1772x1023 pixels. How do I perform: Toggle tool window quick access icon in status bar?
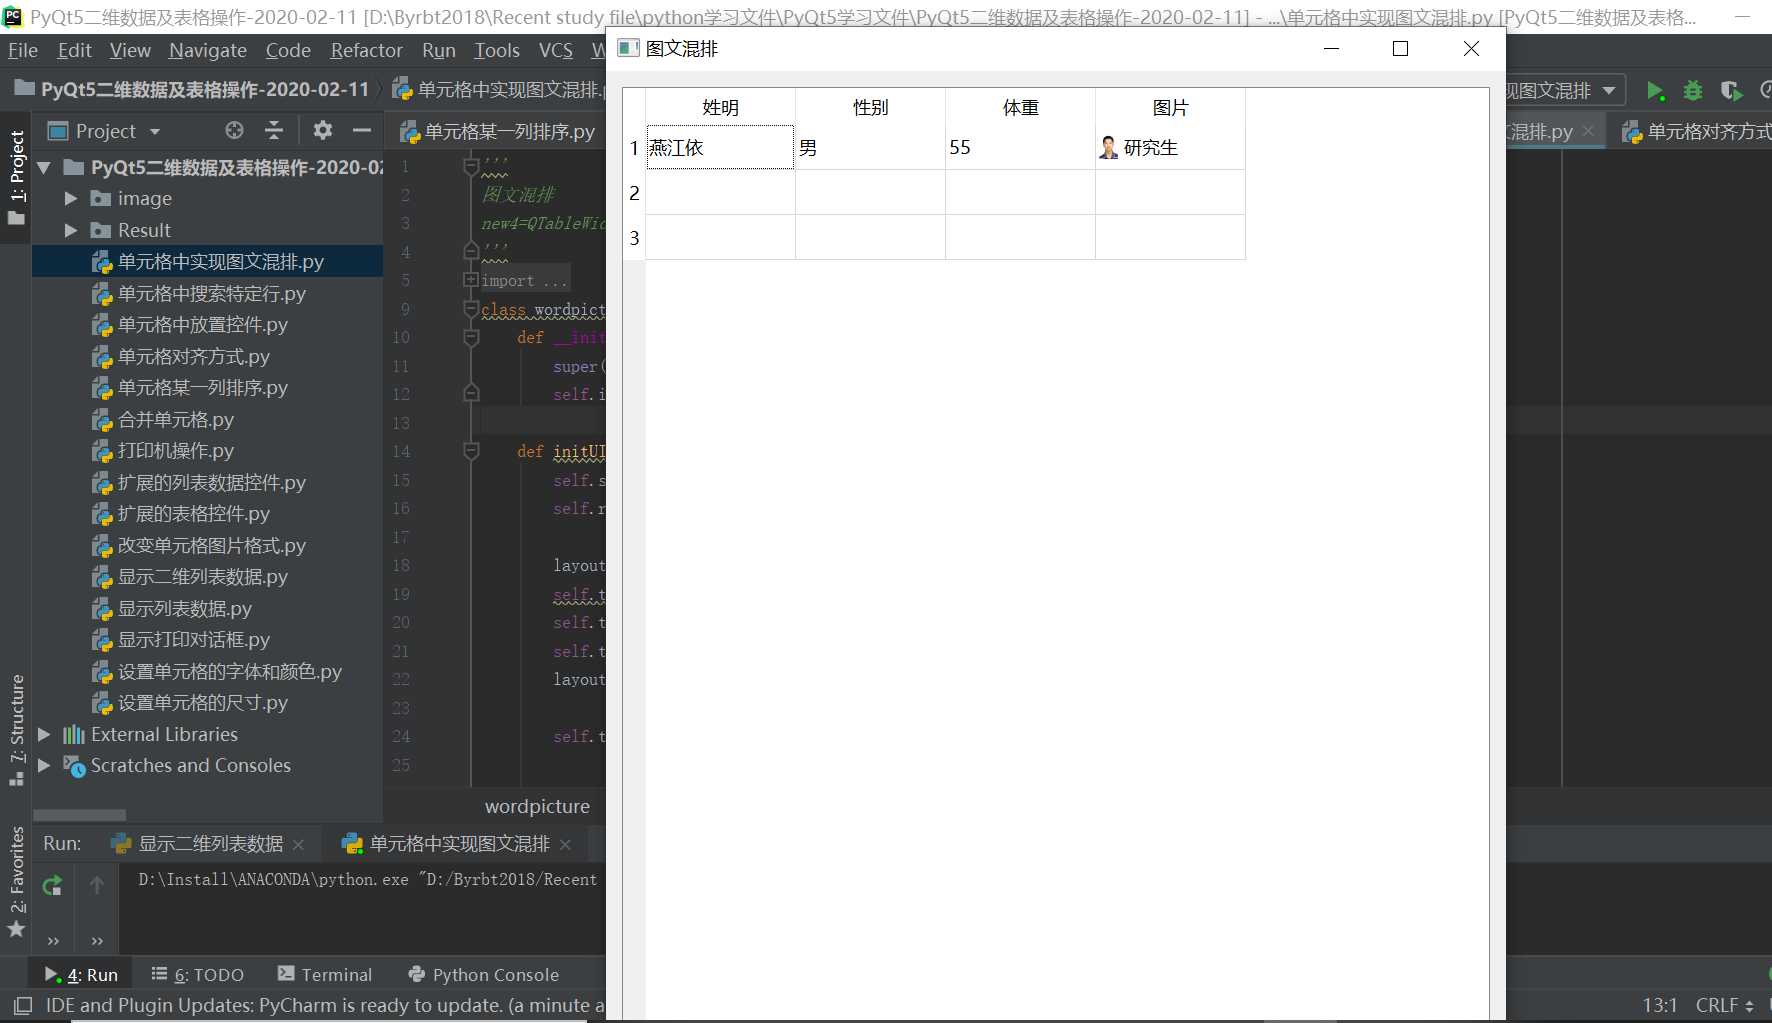pos(22,1005)
